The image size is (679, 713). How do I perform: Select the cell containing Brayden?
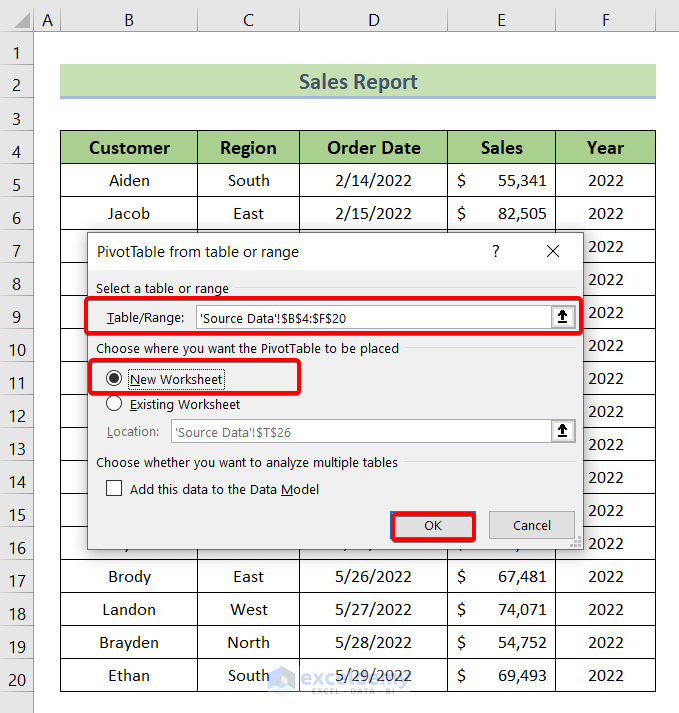click(x=129, y=643)
